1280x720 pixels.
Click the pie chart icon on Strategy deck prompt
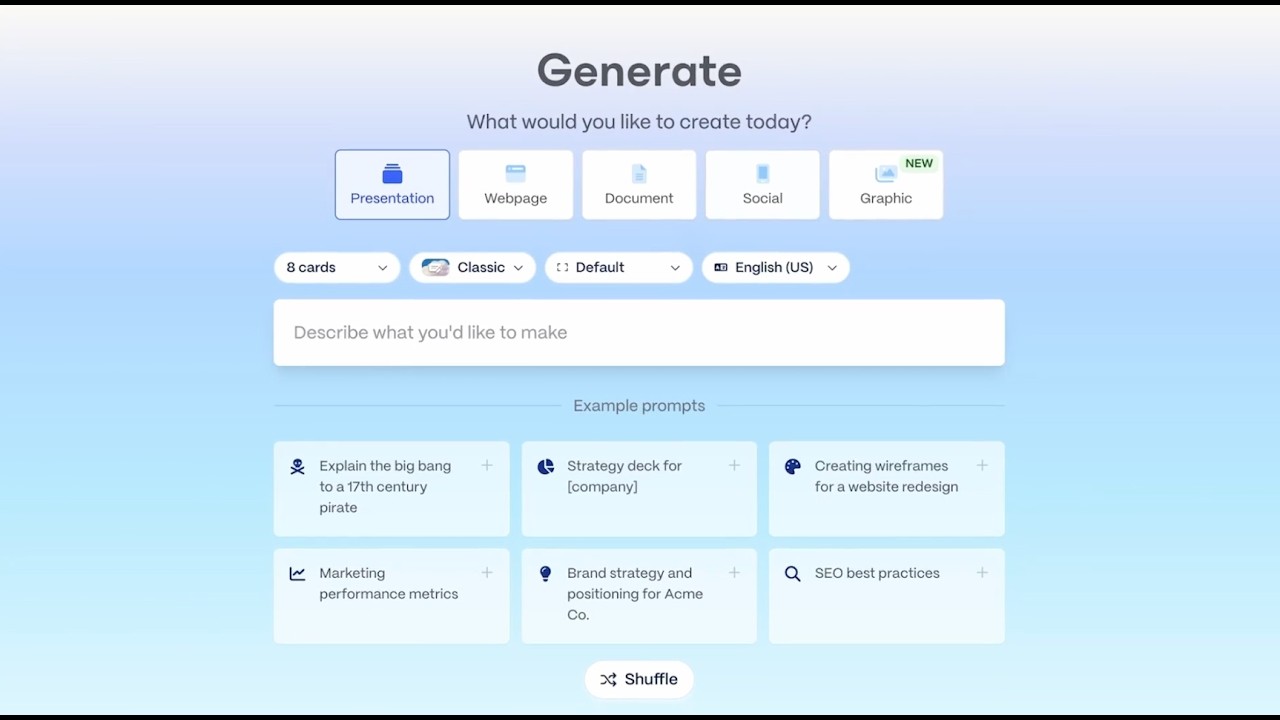click(545, 466)
